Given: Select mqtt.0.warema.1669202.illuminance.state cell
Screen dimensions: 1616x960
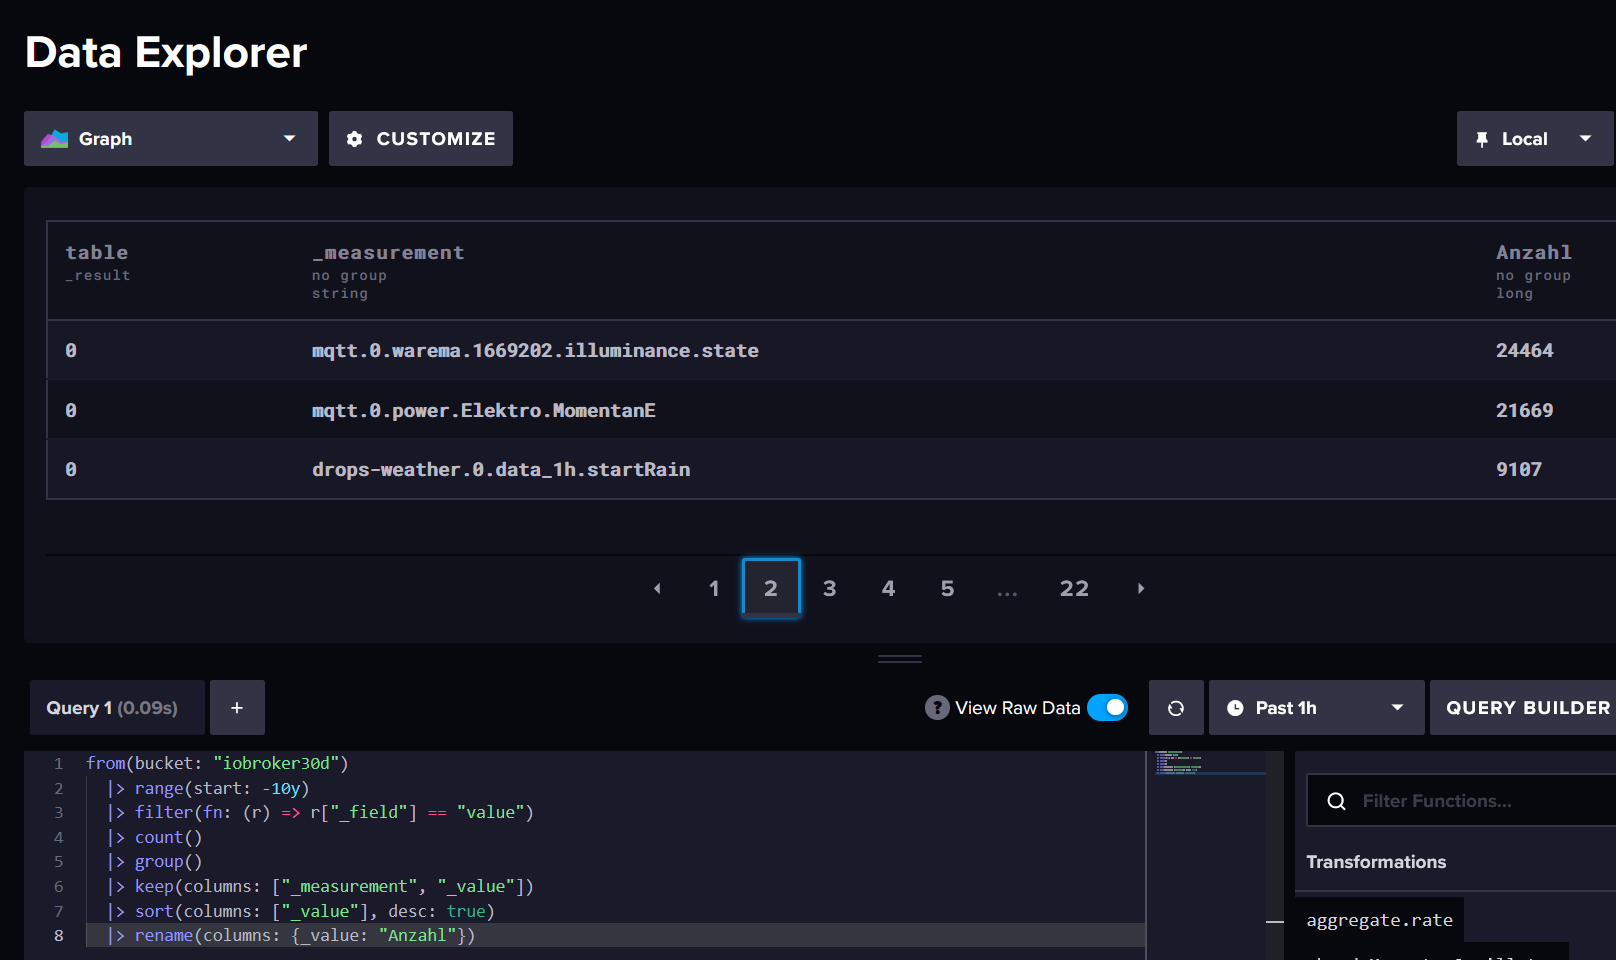Looking at the screenshot, I should click(535, 351).
